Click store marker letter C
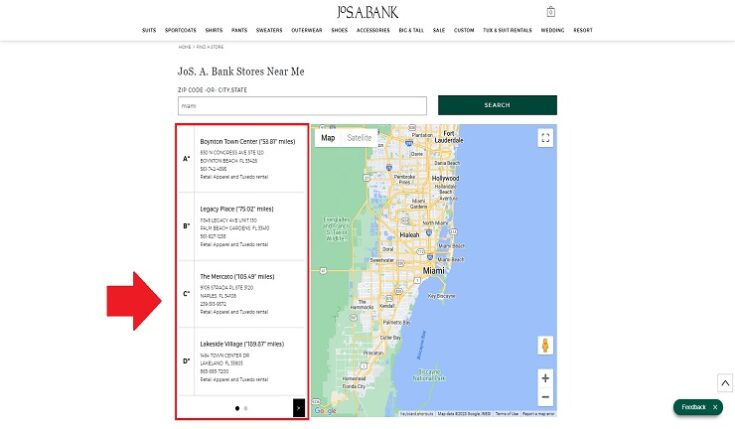 click(187, 294)
